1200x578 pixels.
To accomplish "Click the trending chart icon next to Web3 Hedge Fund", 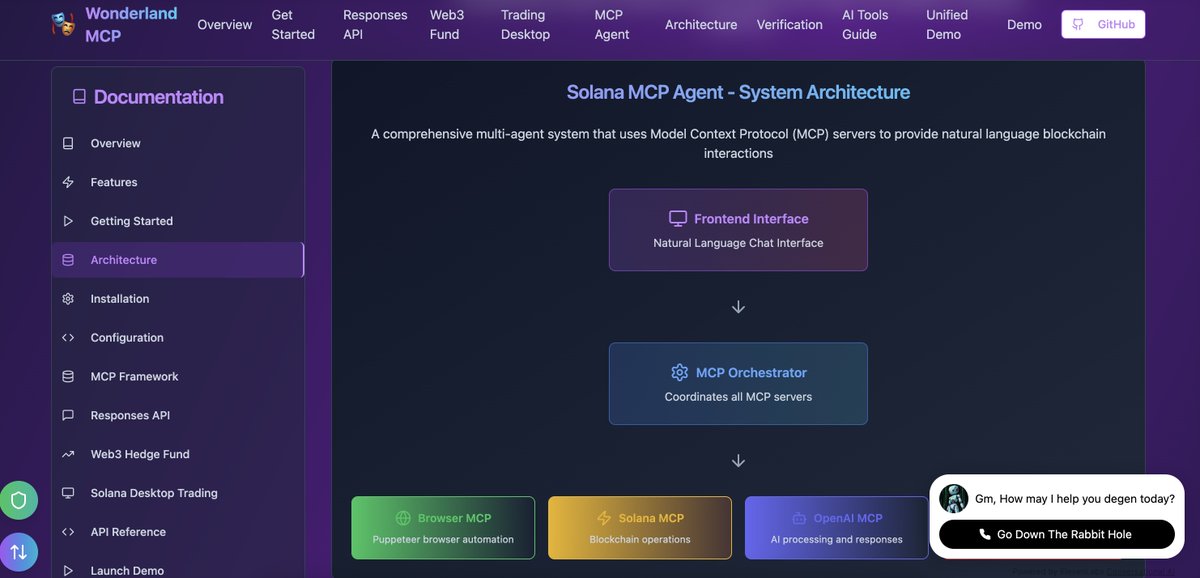I will coord(68,454).
